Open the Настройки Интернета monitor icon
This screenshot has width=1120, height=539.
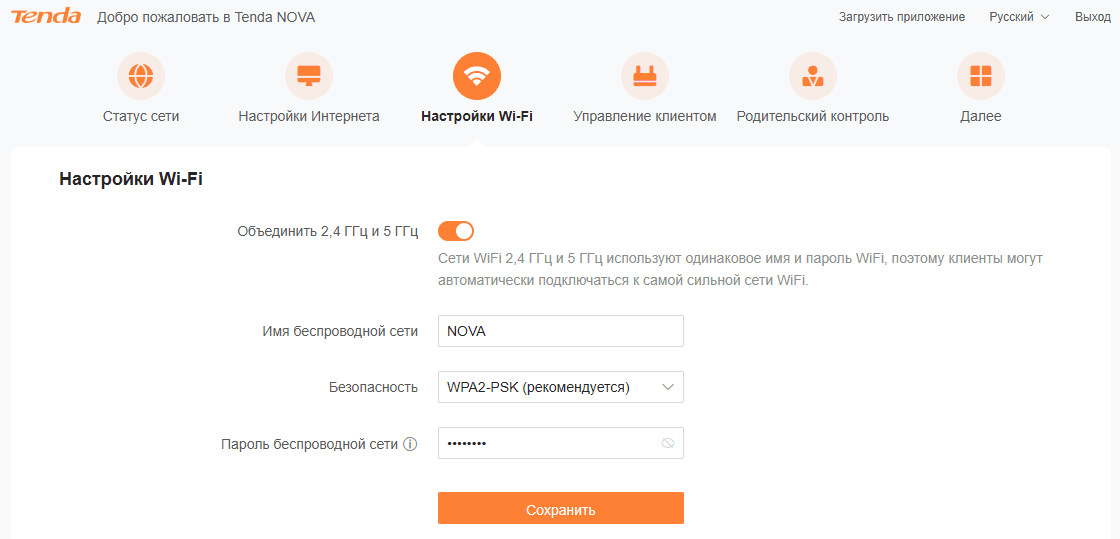click(x=309, y=76)
